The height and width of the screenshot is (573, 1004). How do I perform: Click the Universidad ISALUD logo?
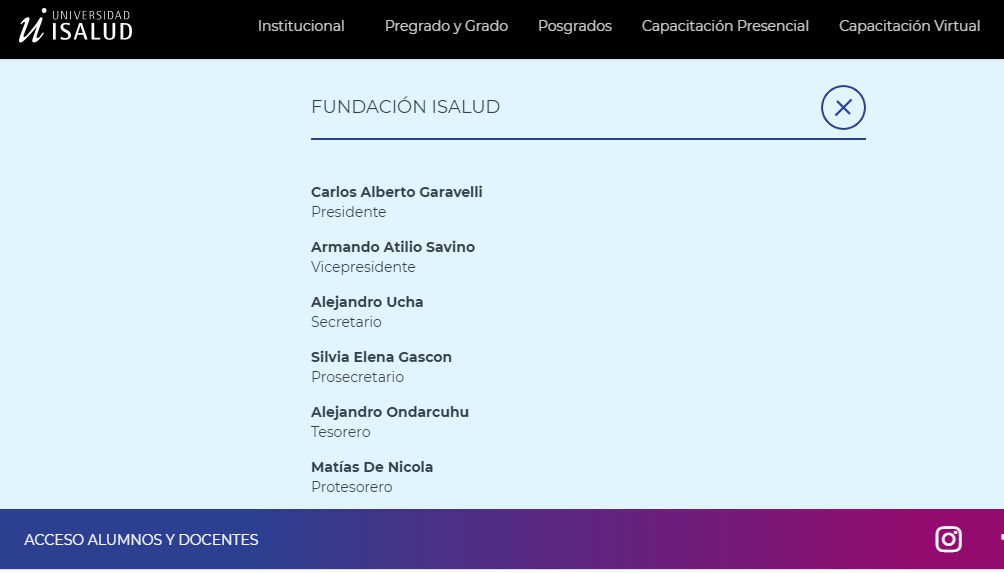(76, 26)
